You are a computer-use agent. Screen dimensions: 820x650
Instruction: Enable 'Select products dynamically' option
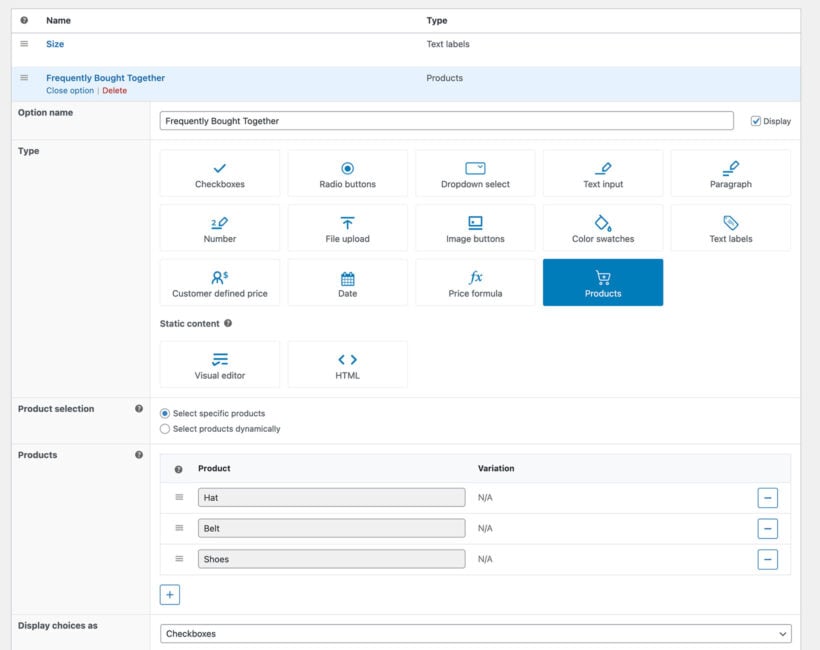click(x=165, y=429)
